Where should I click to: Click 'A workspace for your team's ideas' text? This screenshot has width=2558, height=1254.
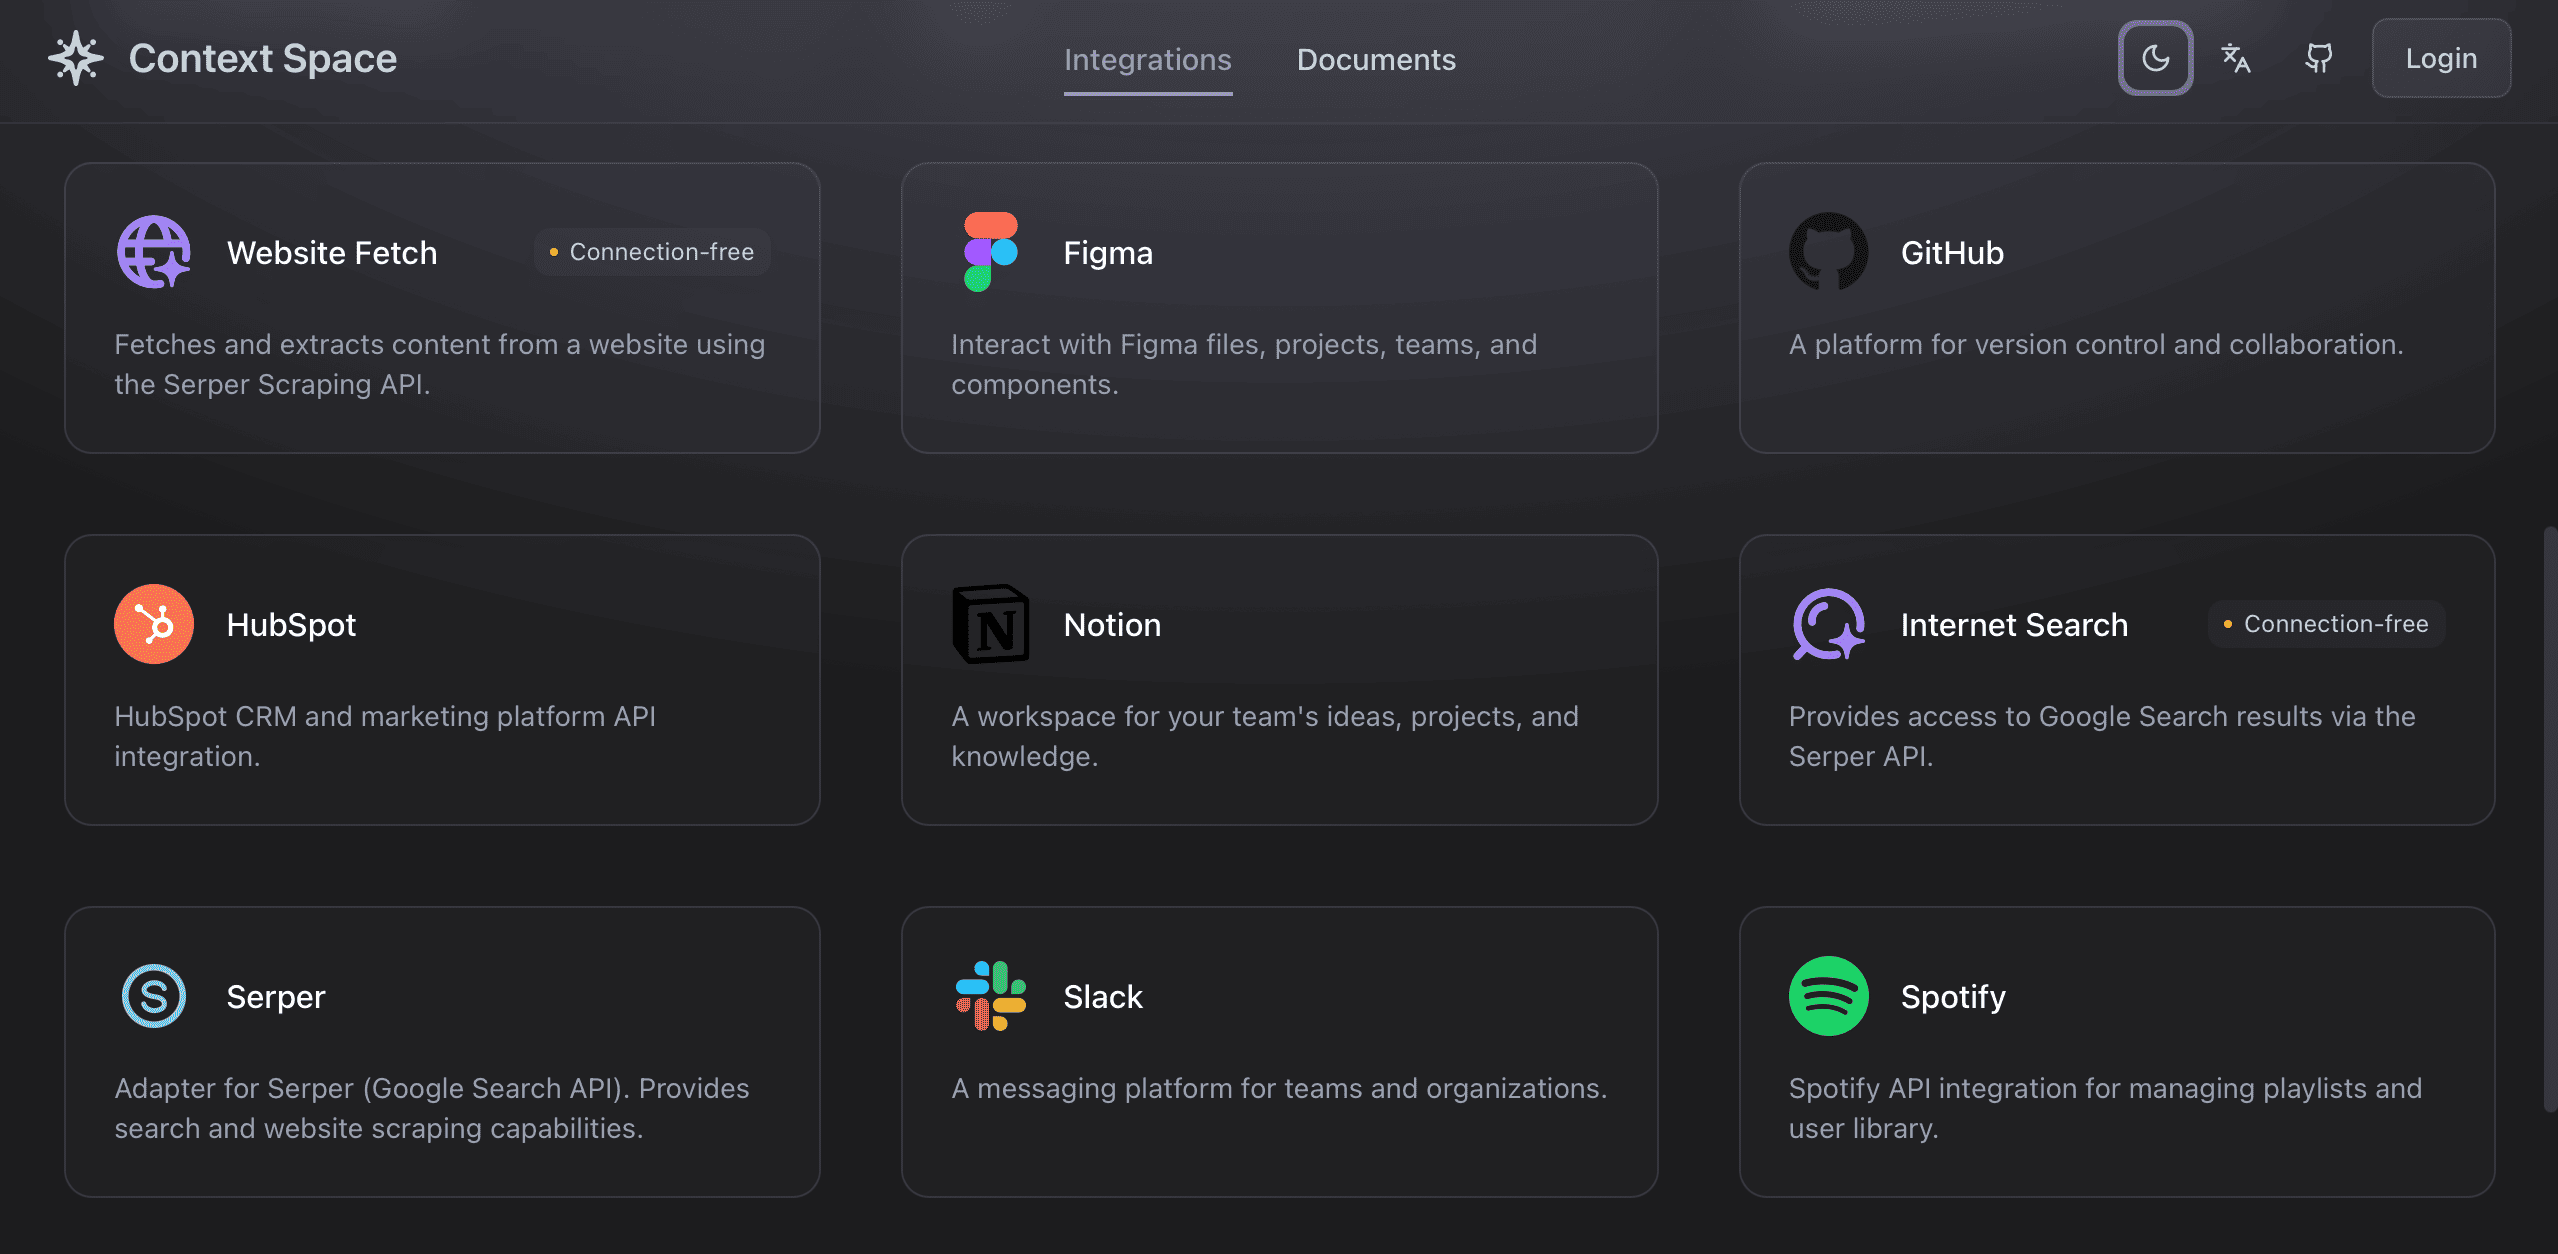pos(1265,736)
